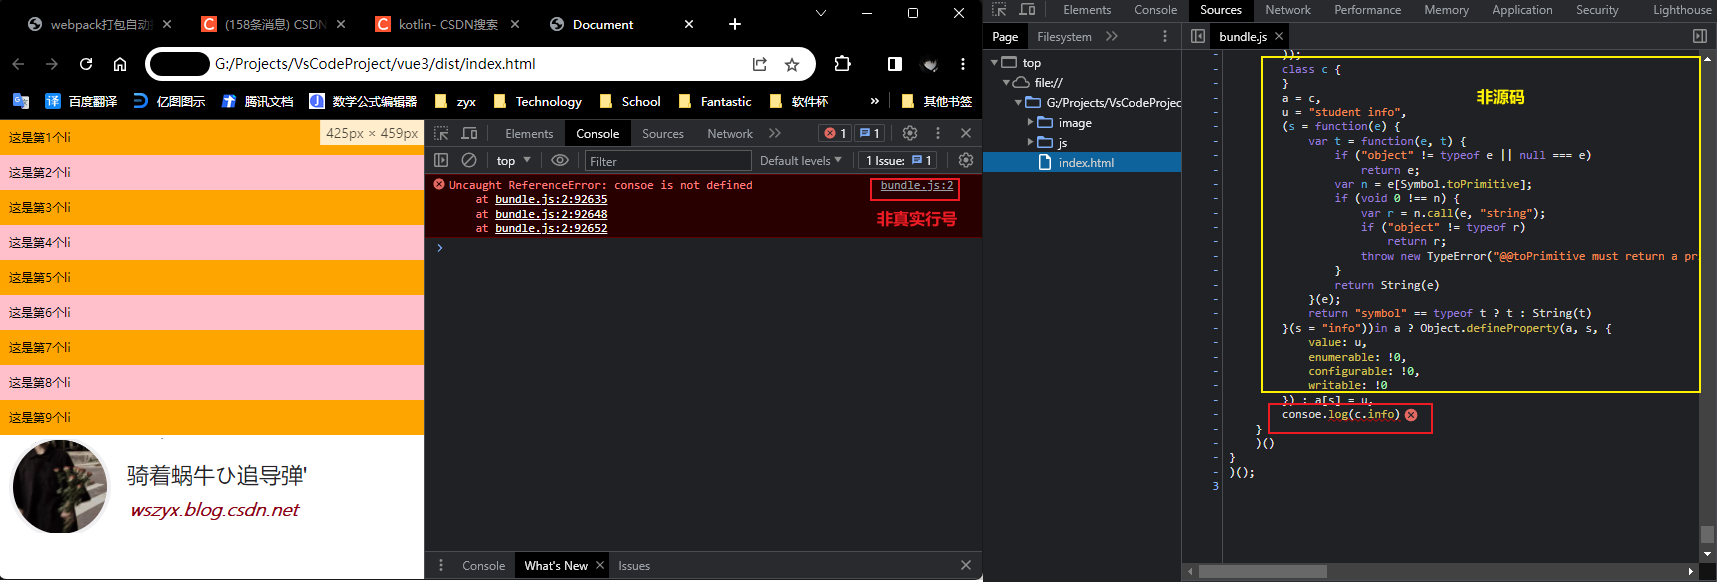Click the blue 1 message counter badge
The height and width of the screenshot is (582, 1717).
(x=870, y=133)
